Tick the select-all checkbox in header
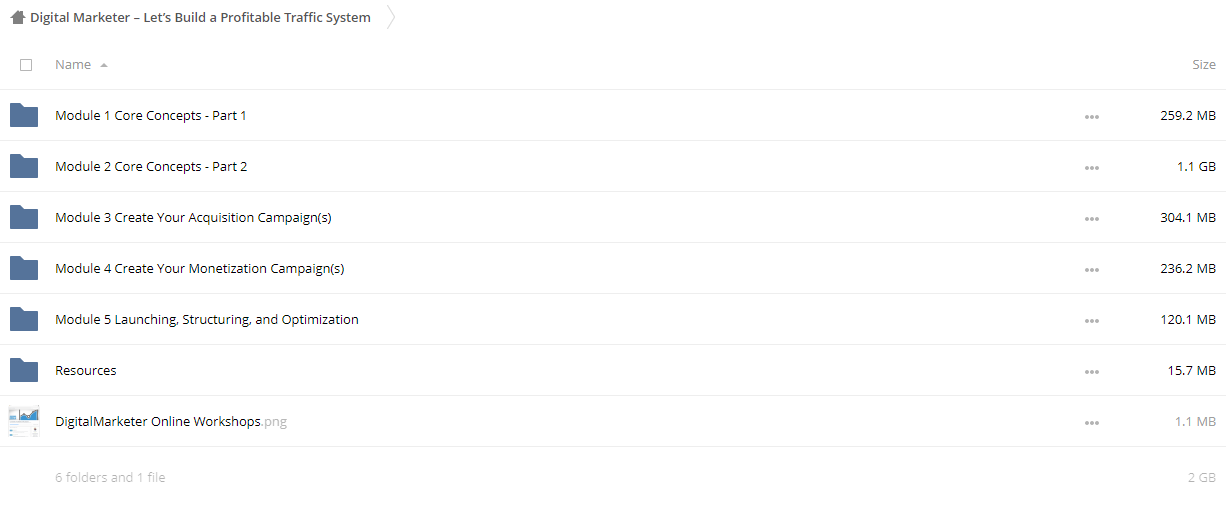The image size is (1226, 517). [26, 65]
